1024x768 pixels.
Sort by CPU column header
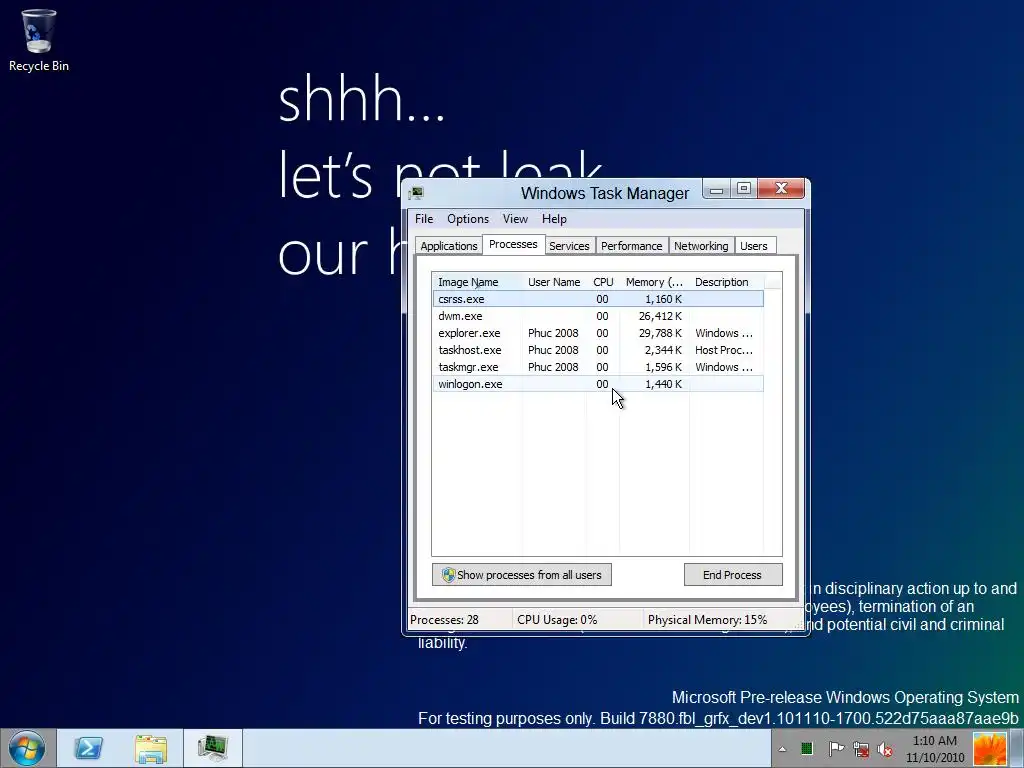[603, 282]
